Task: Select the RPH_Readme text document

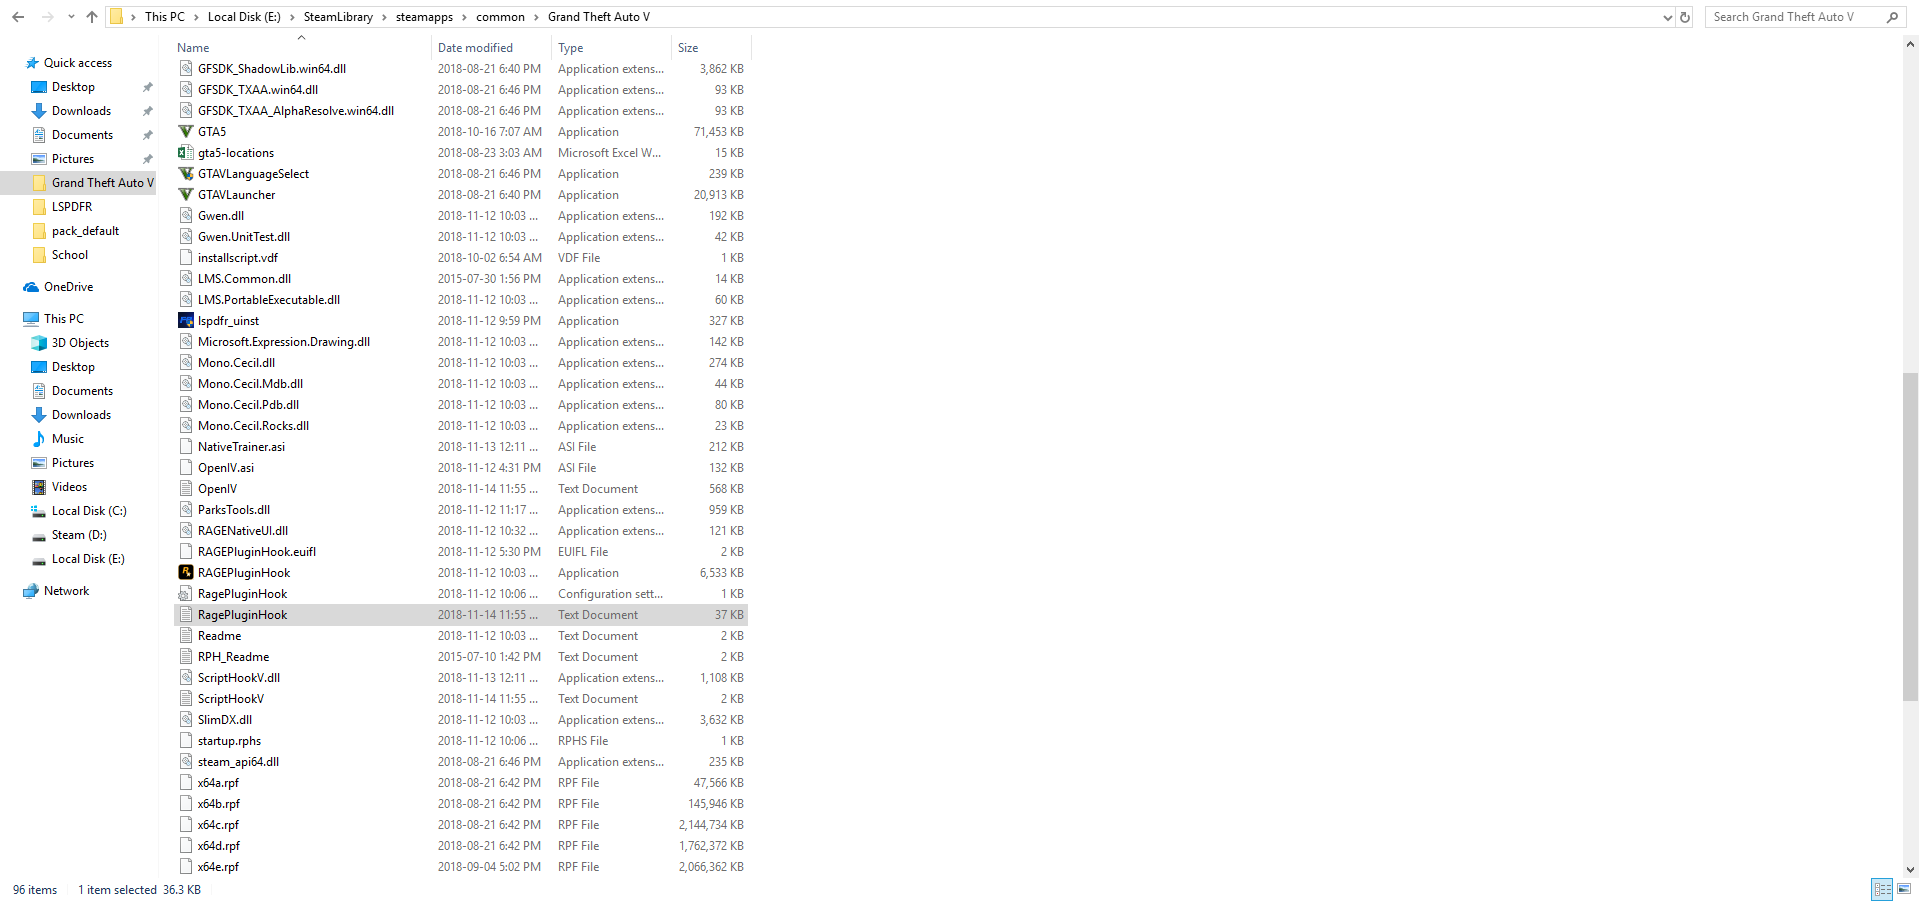Action: 233,657
